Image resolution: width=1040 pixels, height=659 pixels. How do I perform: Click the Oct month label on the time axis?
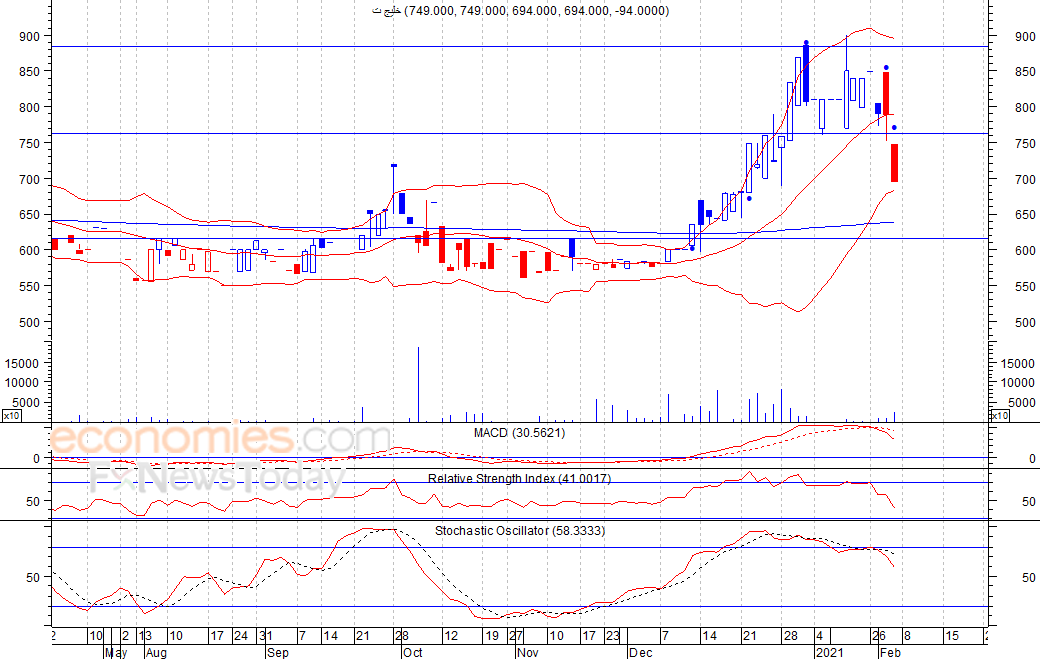coord(413,652)
